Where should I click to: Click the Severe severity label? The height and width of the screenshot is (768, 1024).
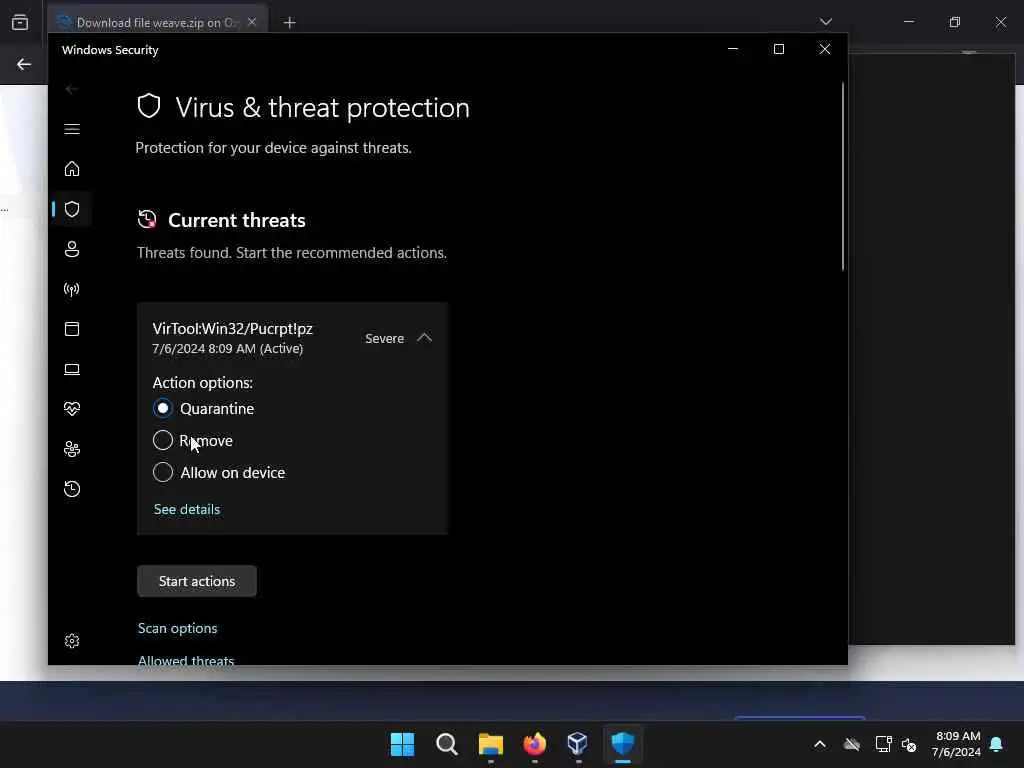coord(384,338)
